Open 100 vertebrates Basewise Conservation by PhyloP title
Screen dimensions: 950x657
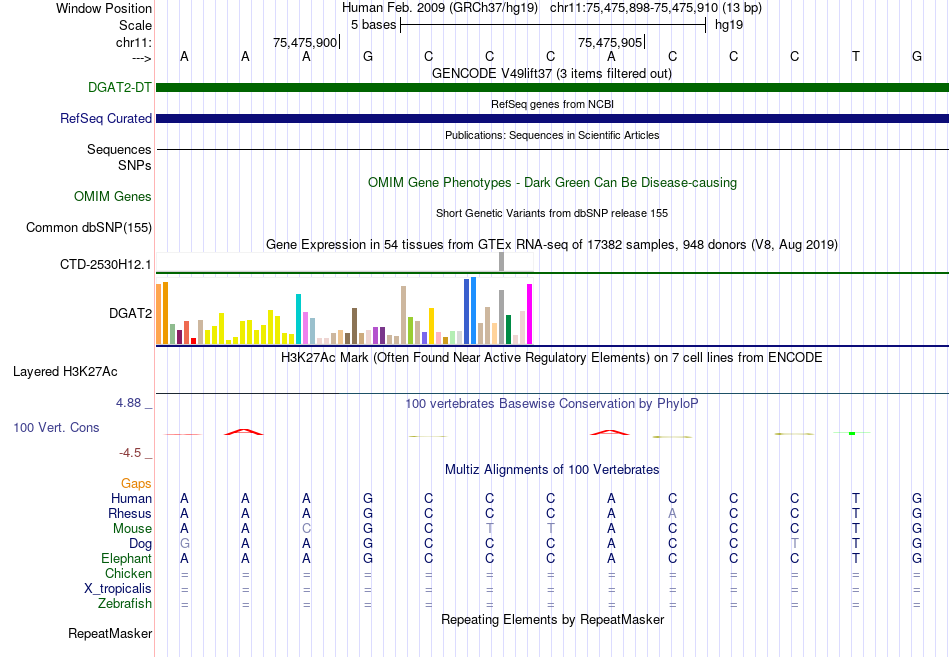point(552,404)
